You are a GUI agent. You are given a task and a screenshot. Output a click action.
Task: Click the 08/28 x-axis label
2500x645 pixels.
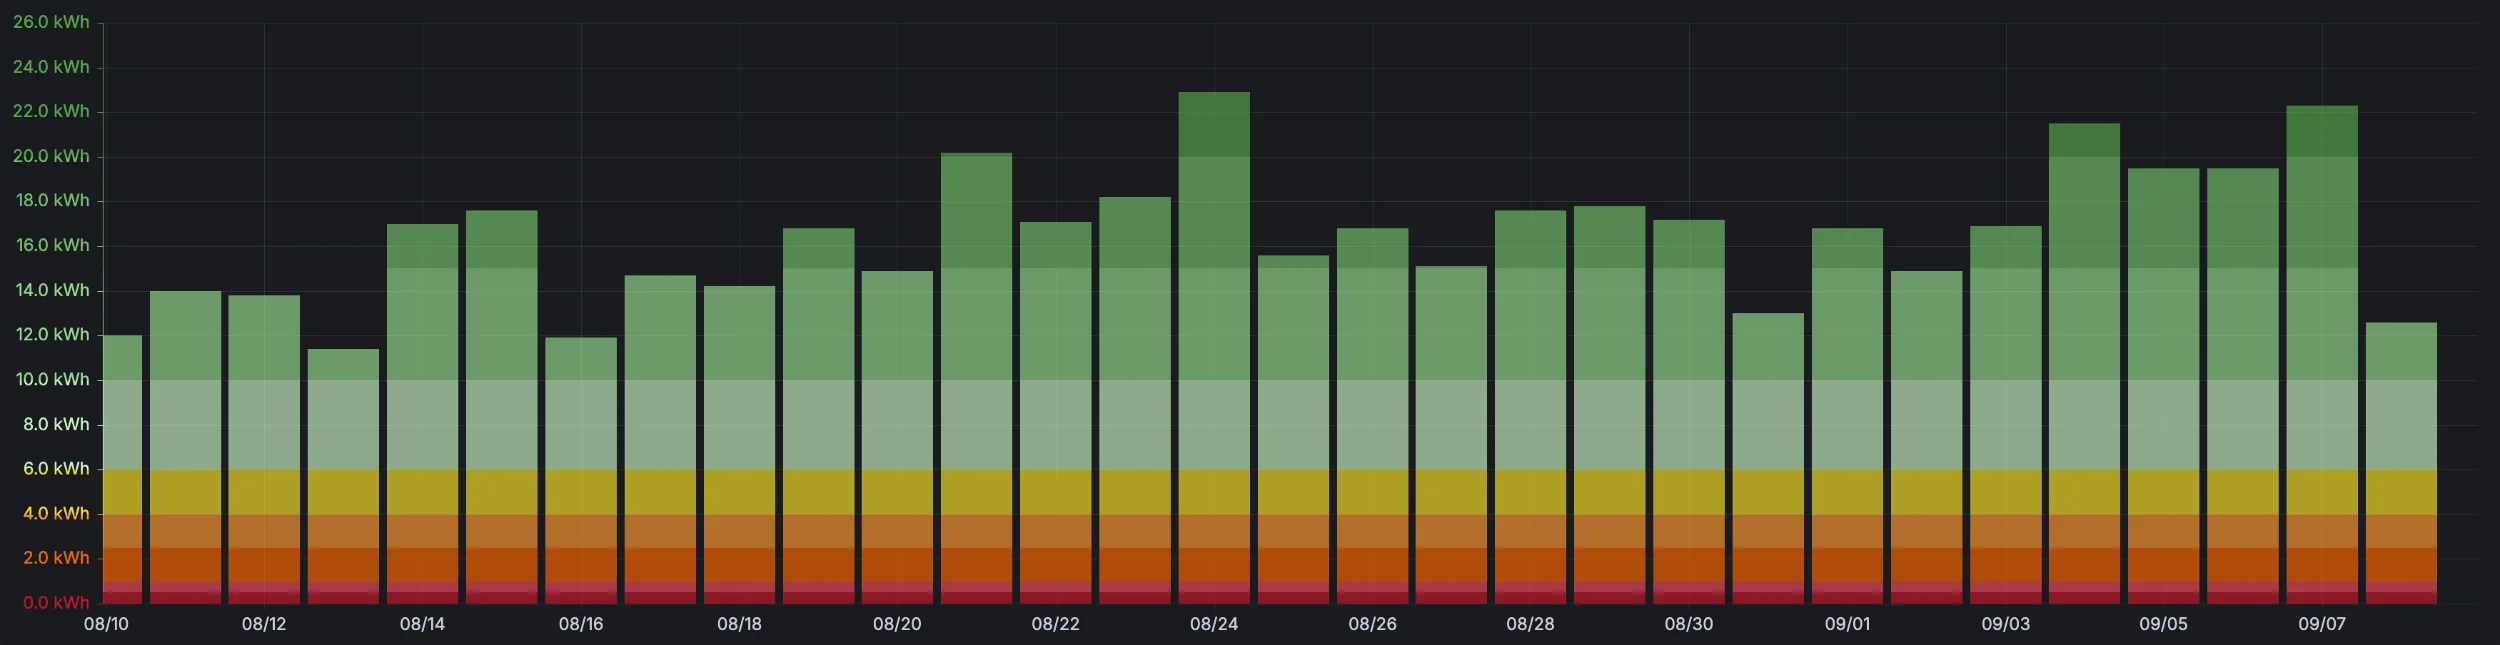pos(1530,624)
